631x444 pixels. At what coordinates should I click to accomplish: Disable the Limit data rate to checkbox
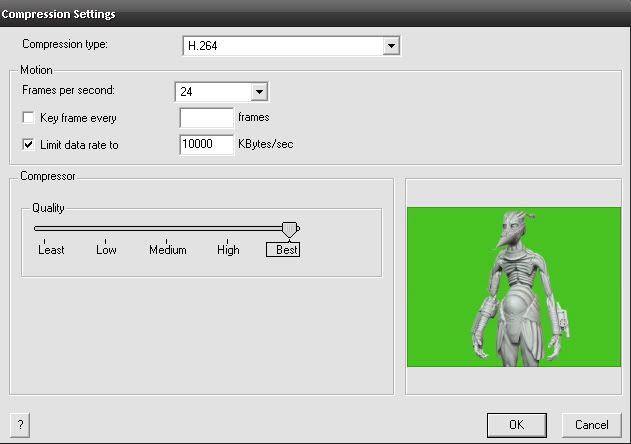click(28, 145)
